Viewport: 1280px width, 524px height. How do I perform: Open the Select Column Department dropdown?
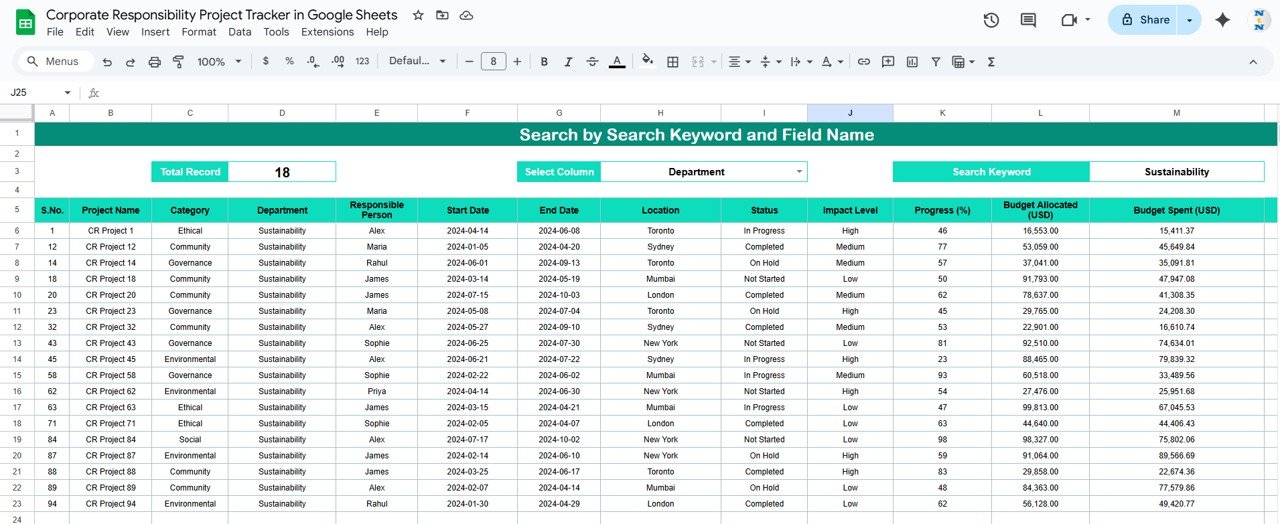click(x=798, y=172)
